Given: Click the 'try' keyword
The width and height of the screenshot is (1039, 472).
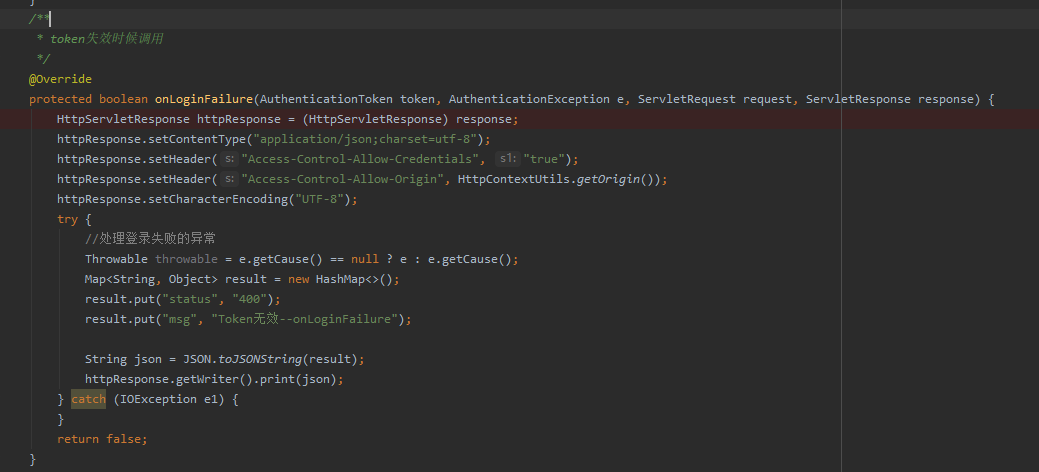Looking at the screenshot, I should click(68, 219).
